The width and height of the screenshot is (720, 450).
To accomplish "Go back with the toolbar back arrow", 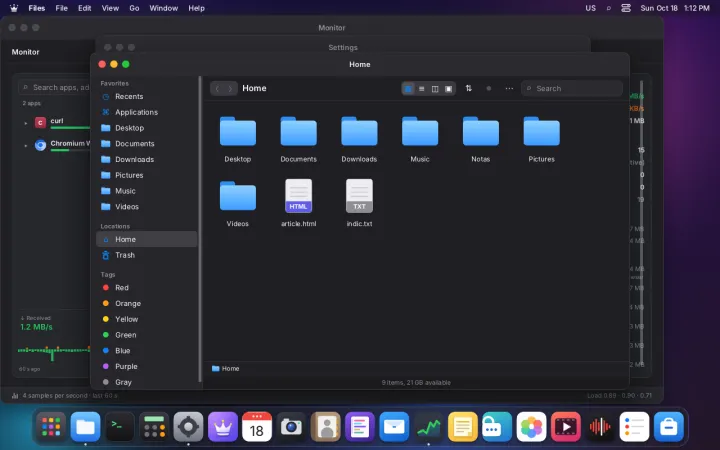I will 217,89.
